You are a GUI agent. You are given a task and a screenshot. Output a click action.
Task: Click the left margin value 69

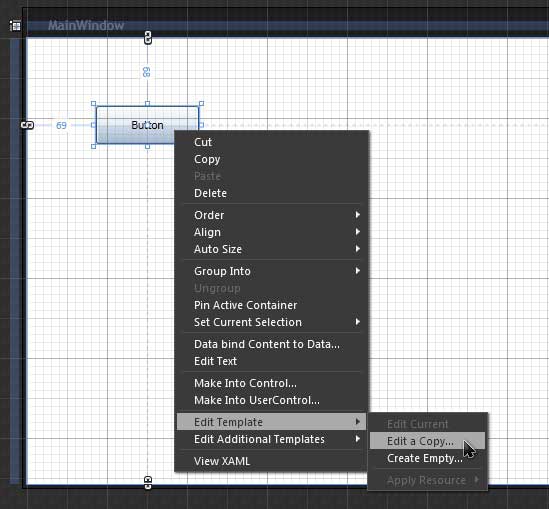coord(61,125)
